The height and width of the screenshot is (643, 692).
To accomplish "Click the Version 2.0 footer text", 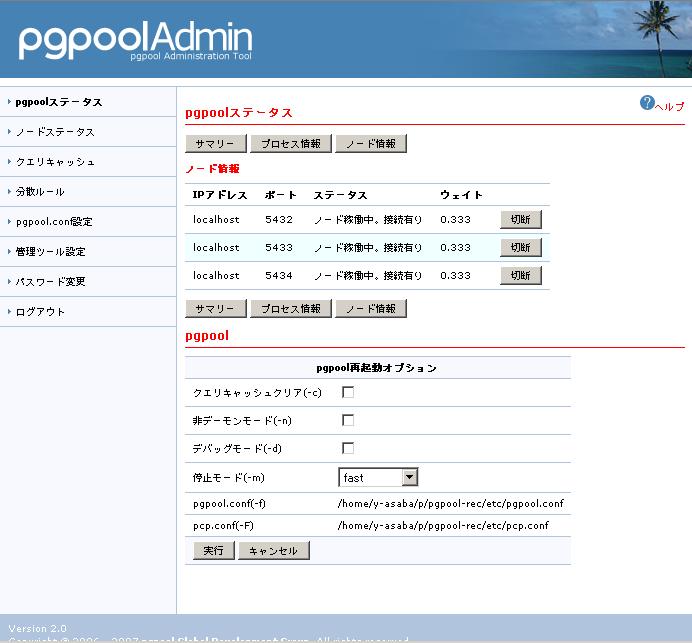I will click(x=38, y=628).
